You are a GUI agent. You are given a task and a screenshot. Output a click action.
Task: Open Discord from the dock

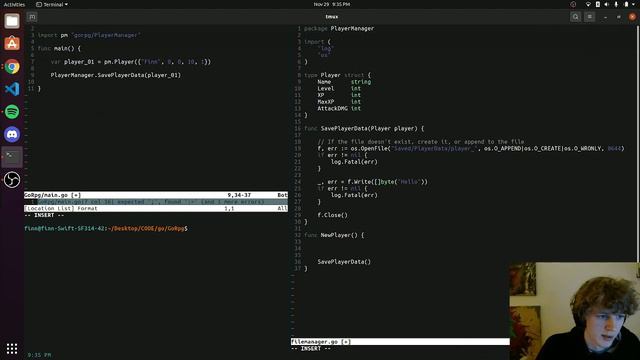point(12,134)
